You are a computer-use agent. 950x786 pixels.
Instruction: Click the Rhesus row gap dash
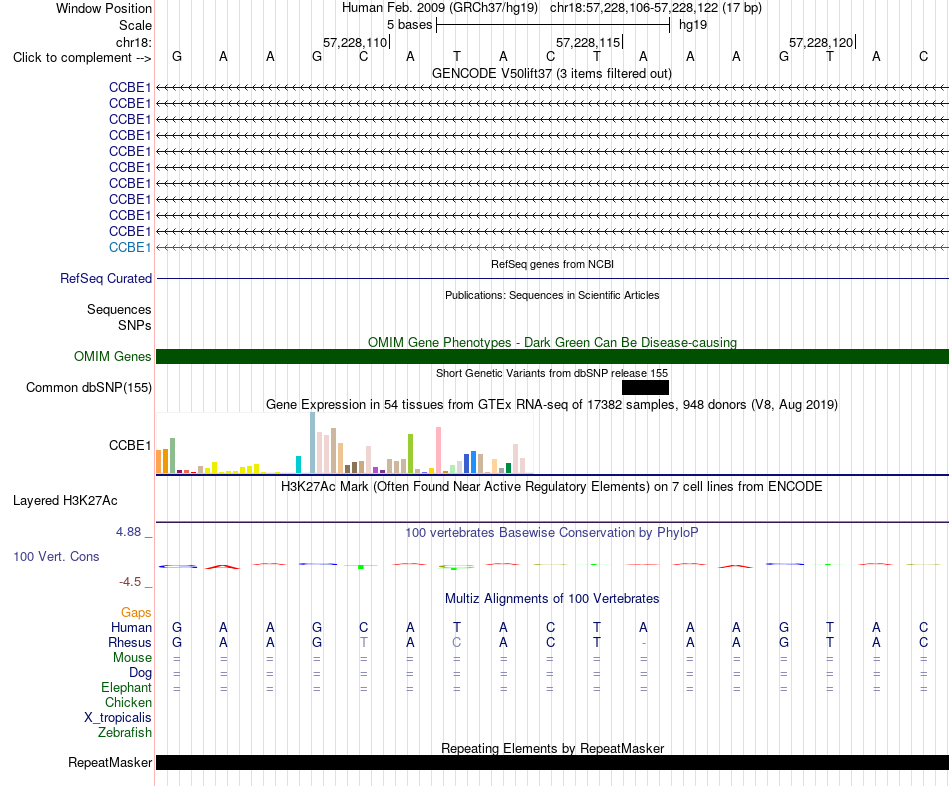pyautogui.click(x=643, y=643)
